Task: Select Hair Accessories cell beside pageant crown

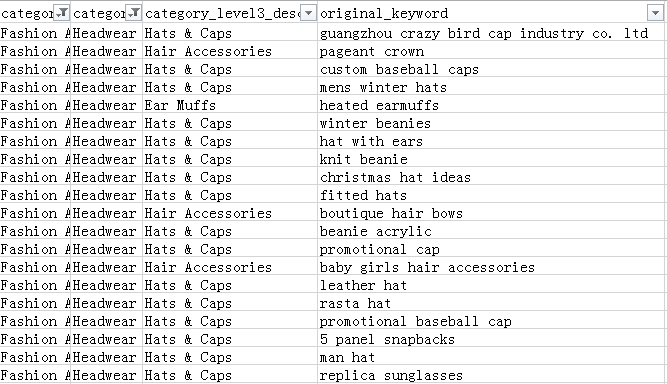Action: 230,51
